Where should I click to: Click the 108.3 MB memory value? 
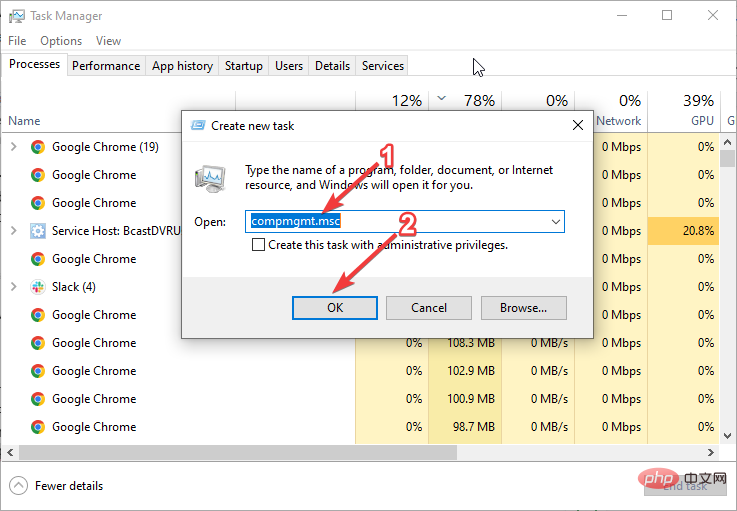coord(470,344)
